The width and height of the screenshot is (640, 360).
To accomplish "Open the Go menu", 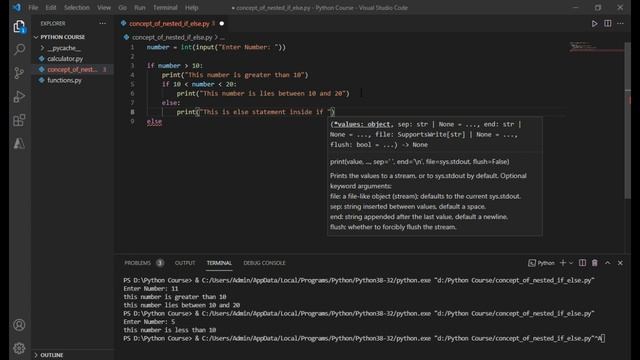I will [122, 7].
